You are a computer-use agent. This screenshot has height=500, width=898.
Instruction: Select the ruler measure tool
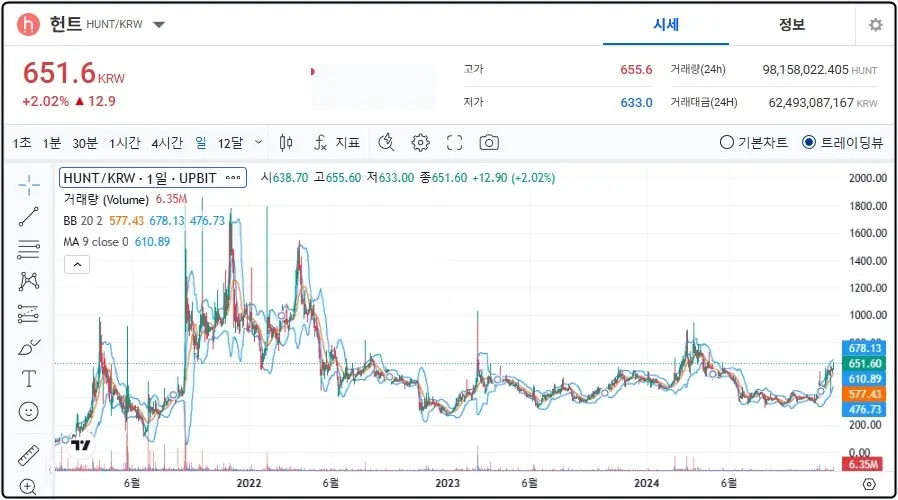pyautogui.click(x=29, y=455)
